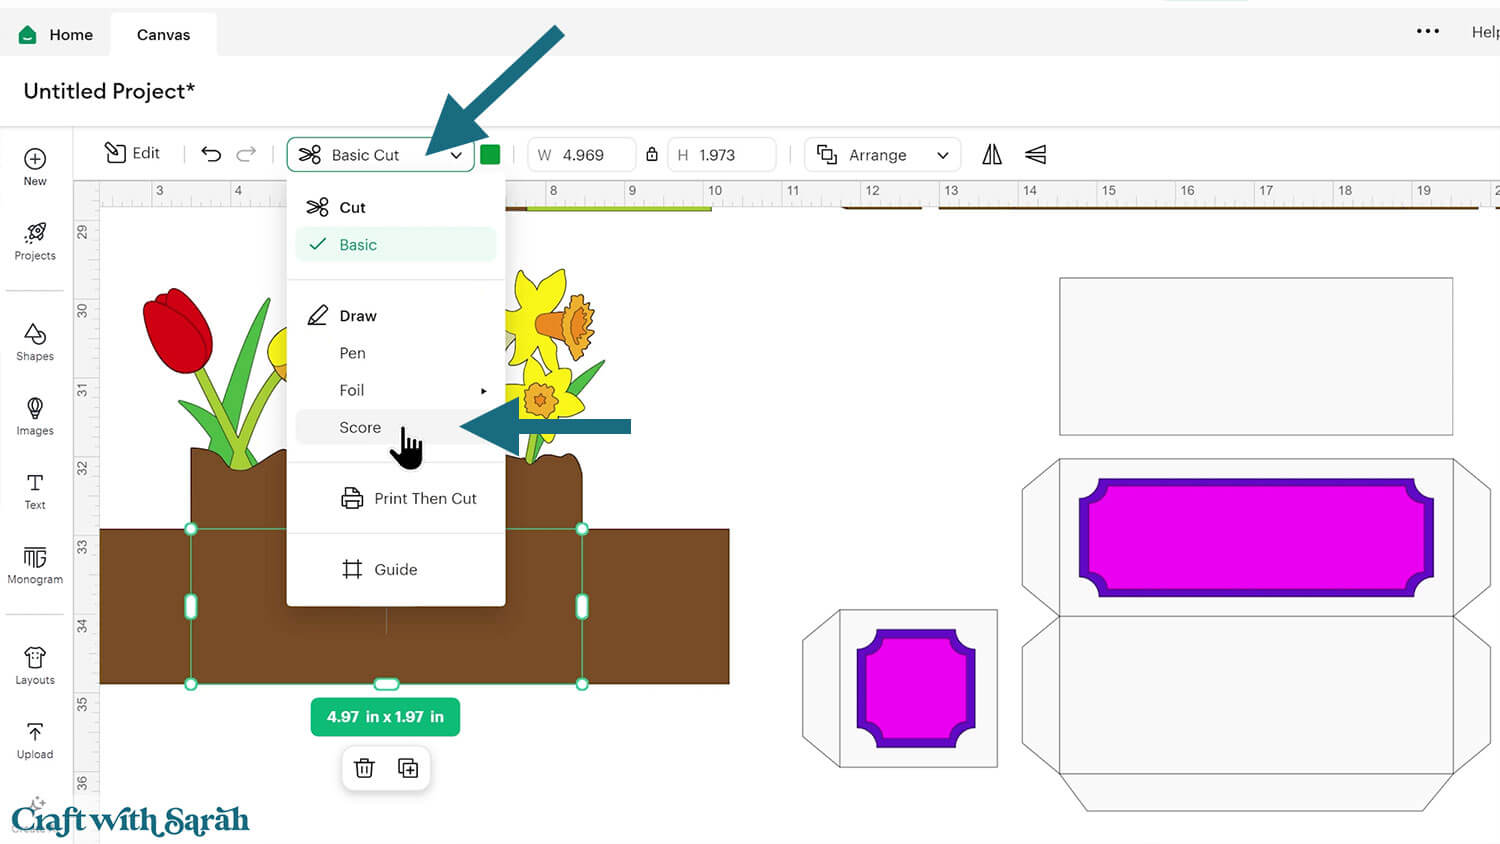Open the Images library

(x=35, y=416)
